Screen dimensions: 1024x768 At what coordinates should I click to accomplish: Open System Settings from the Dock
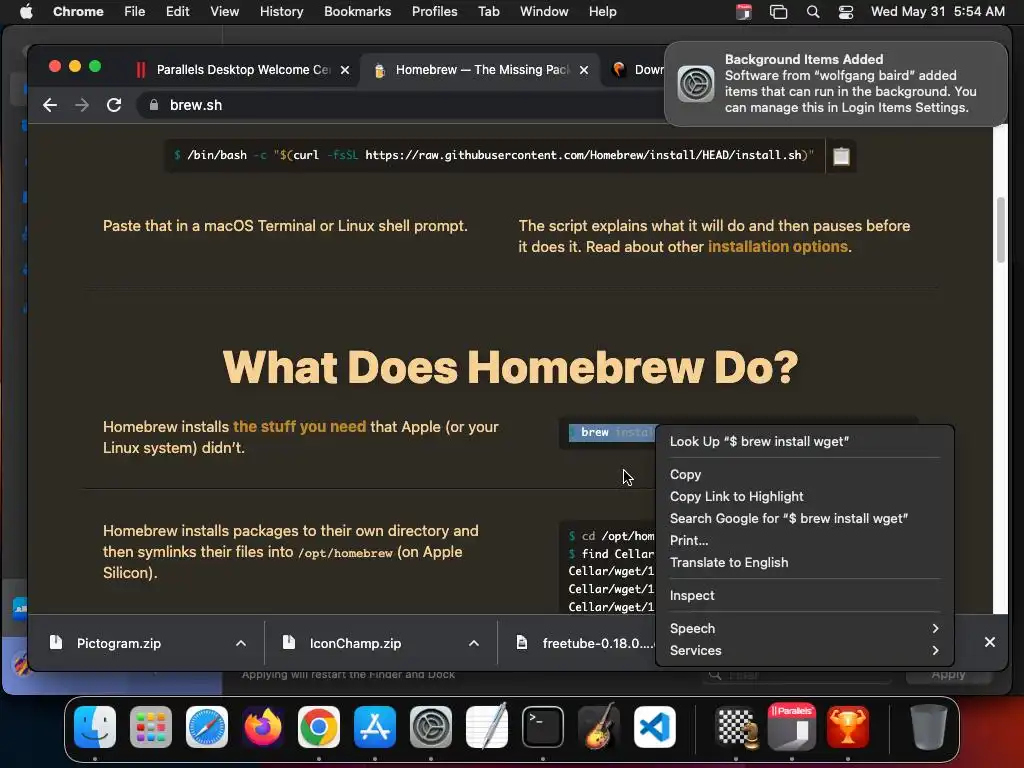coord(431,727)
